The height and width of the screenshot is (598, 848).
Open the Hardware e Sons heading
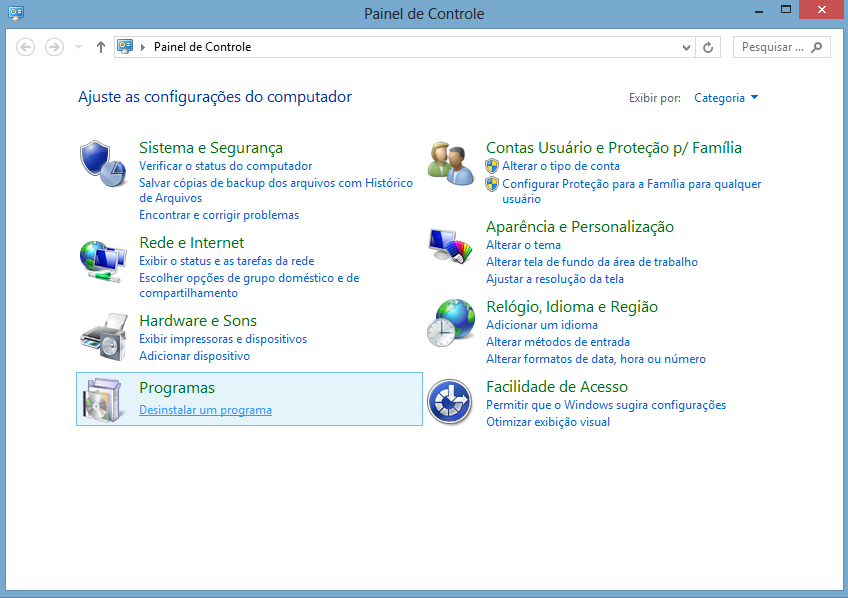(198, 321)
